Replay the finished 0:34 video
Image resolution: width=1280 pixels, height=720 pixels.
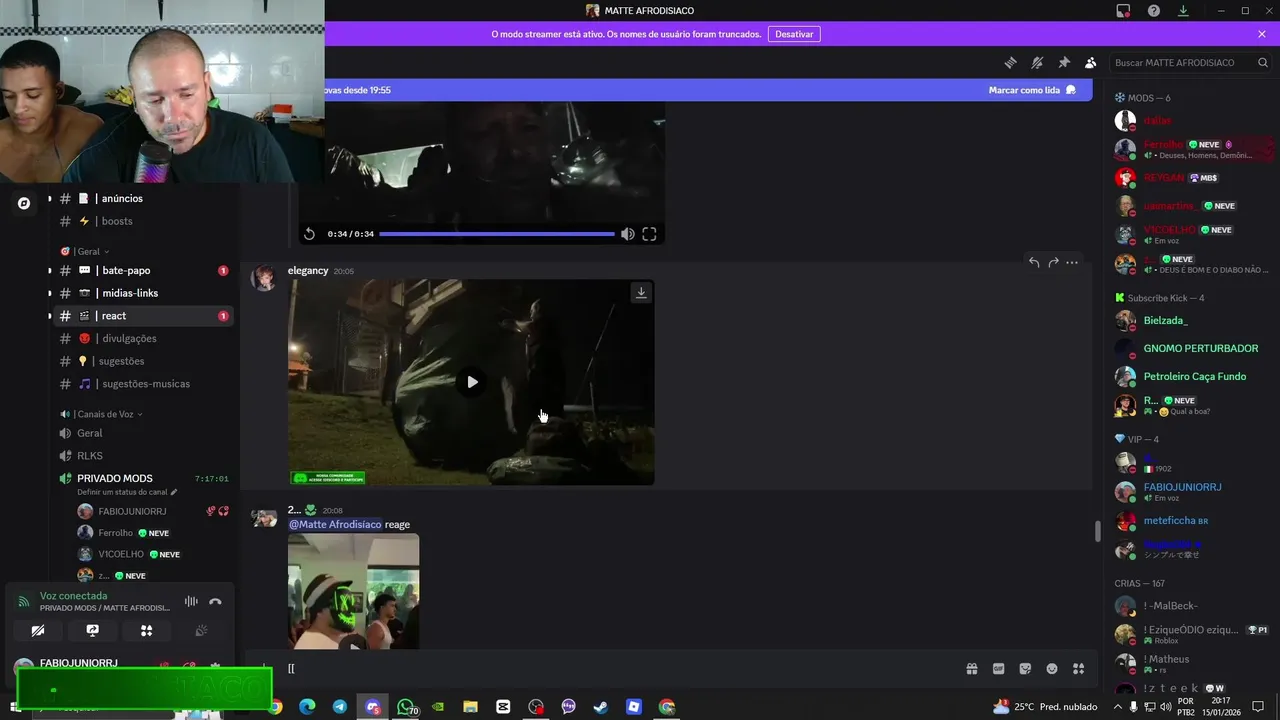(310, 234)
